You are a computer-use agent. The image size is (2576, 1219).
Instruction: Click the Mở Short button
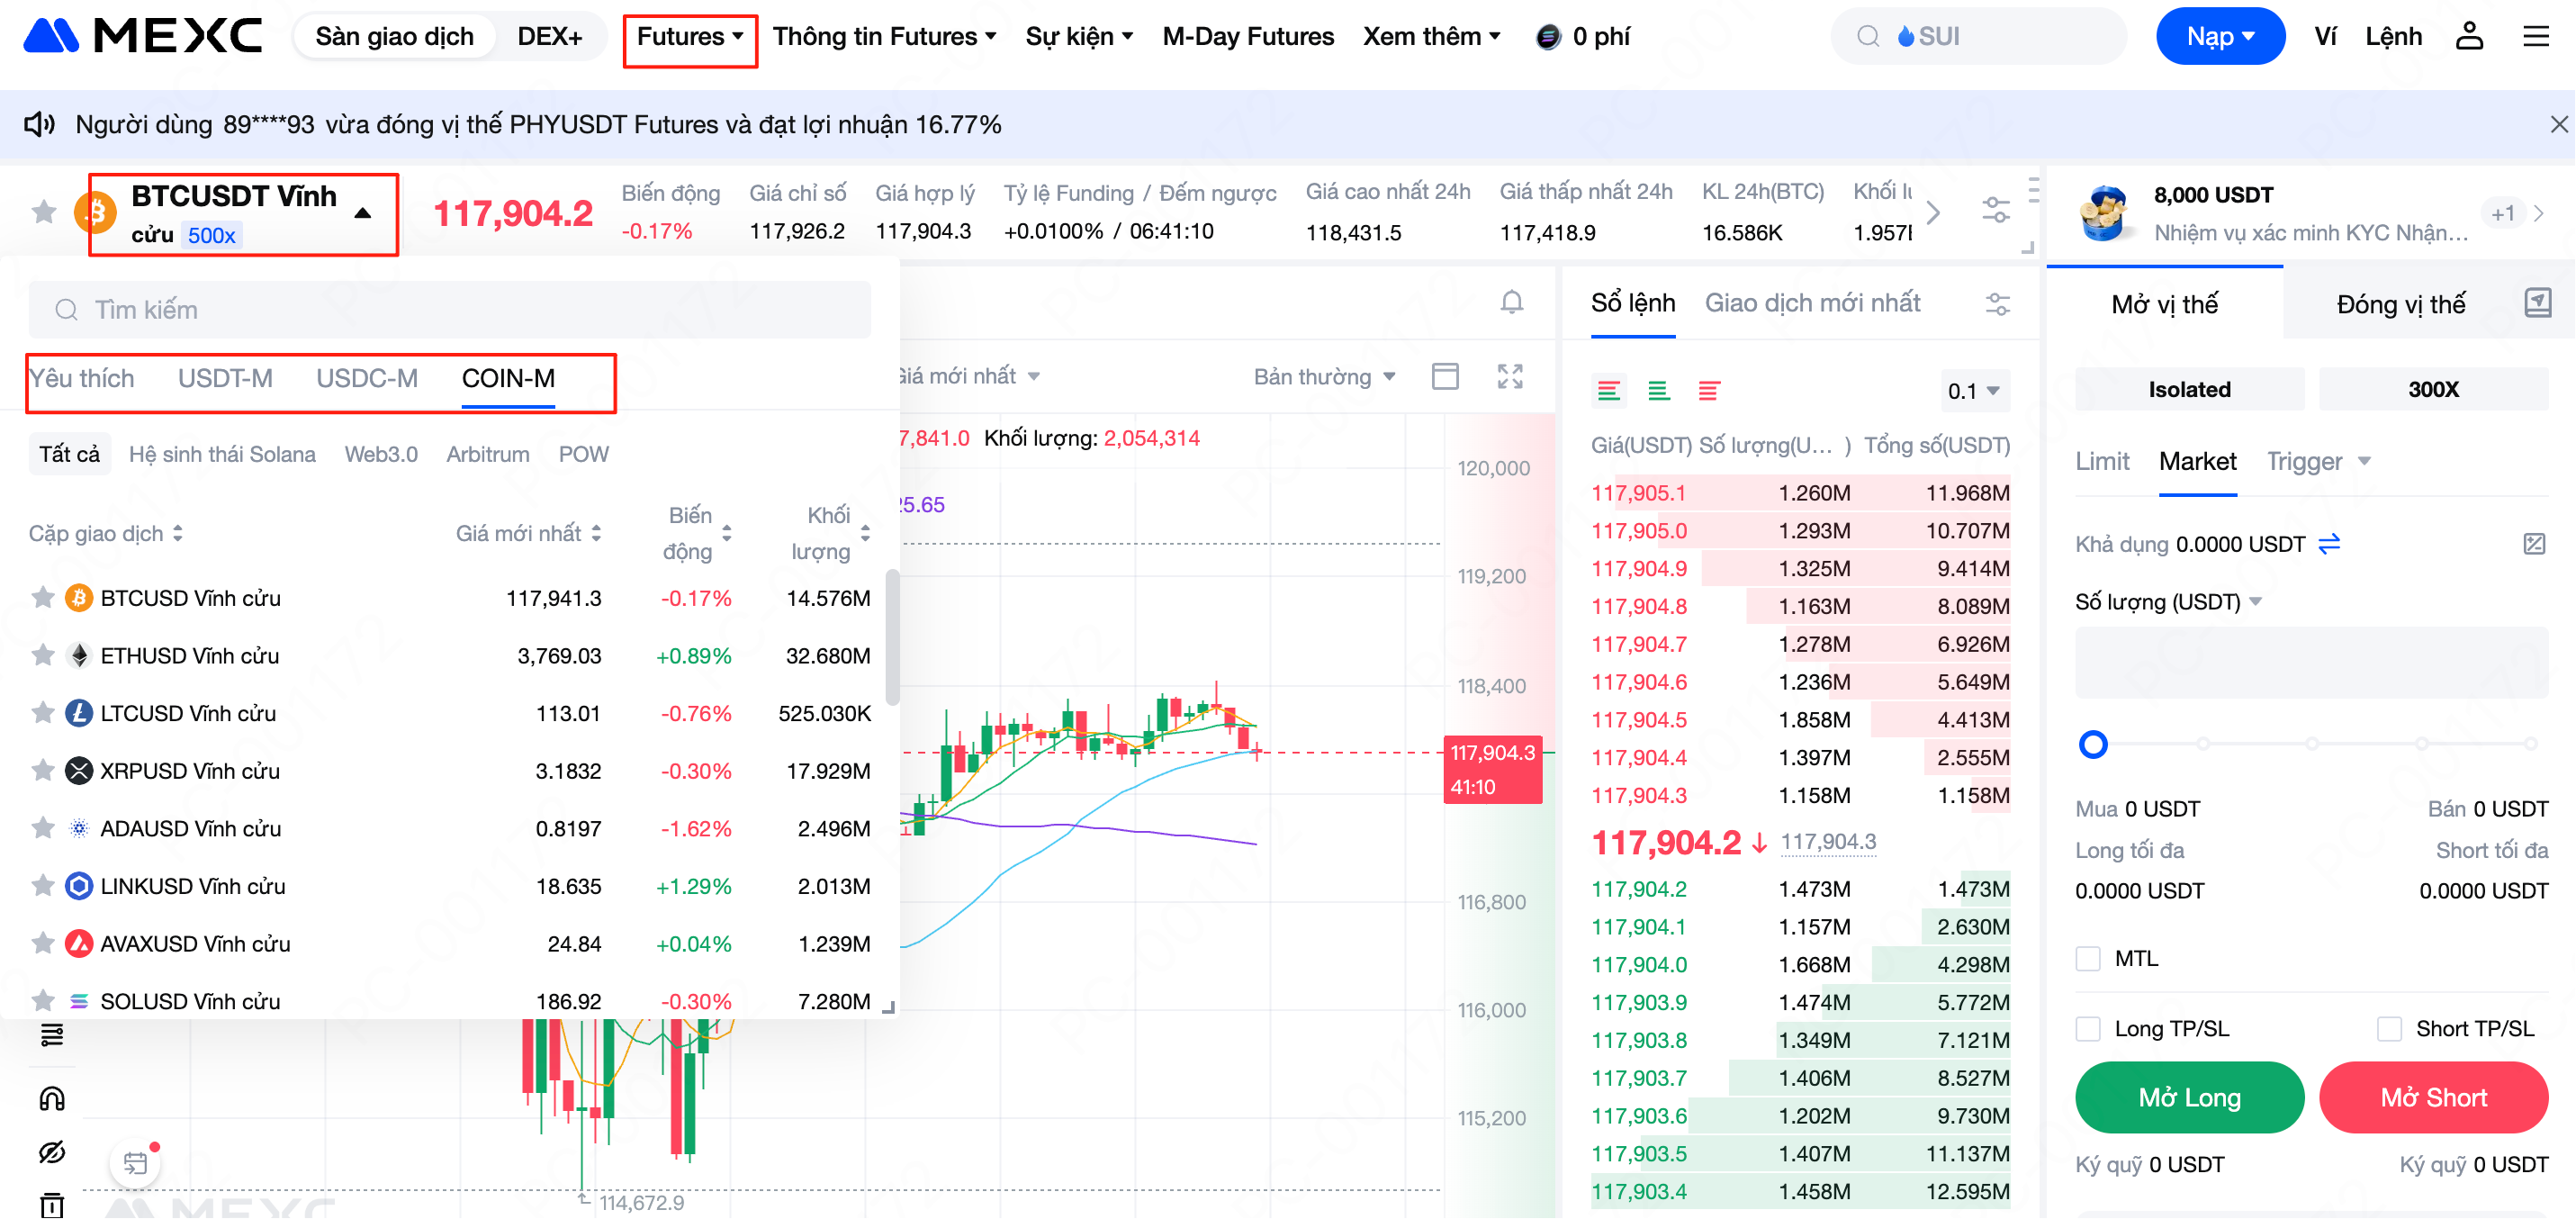click(2433, 1098)
